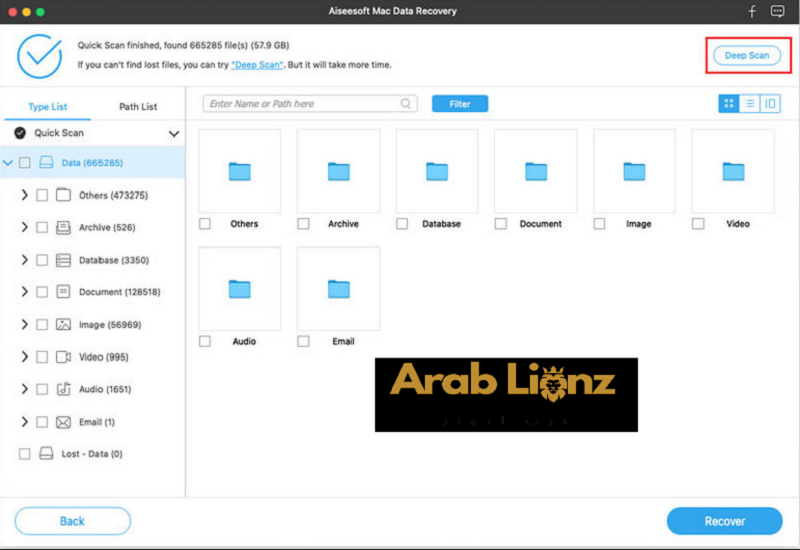The height and width of the screenshot is (550, 800).
Task: Expand the Database (3350) node
Action: (x=24, y=260)
